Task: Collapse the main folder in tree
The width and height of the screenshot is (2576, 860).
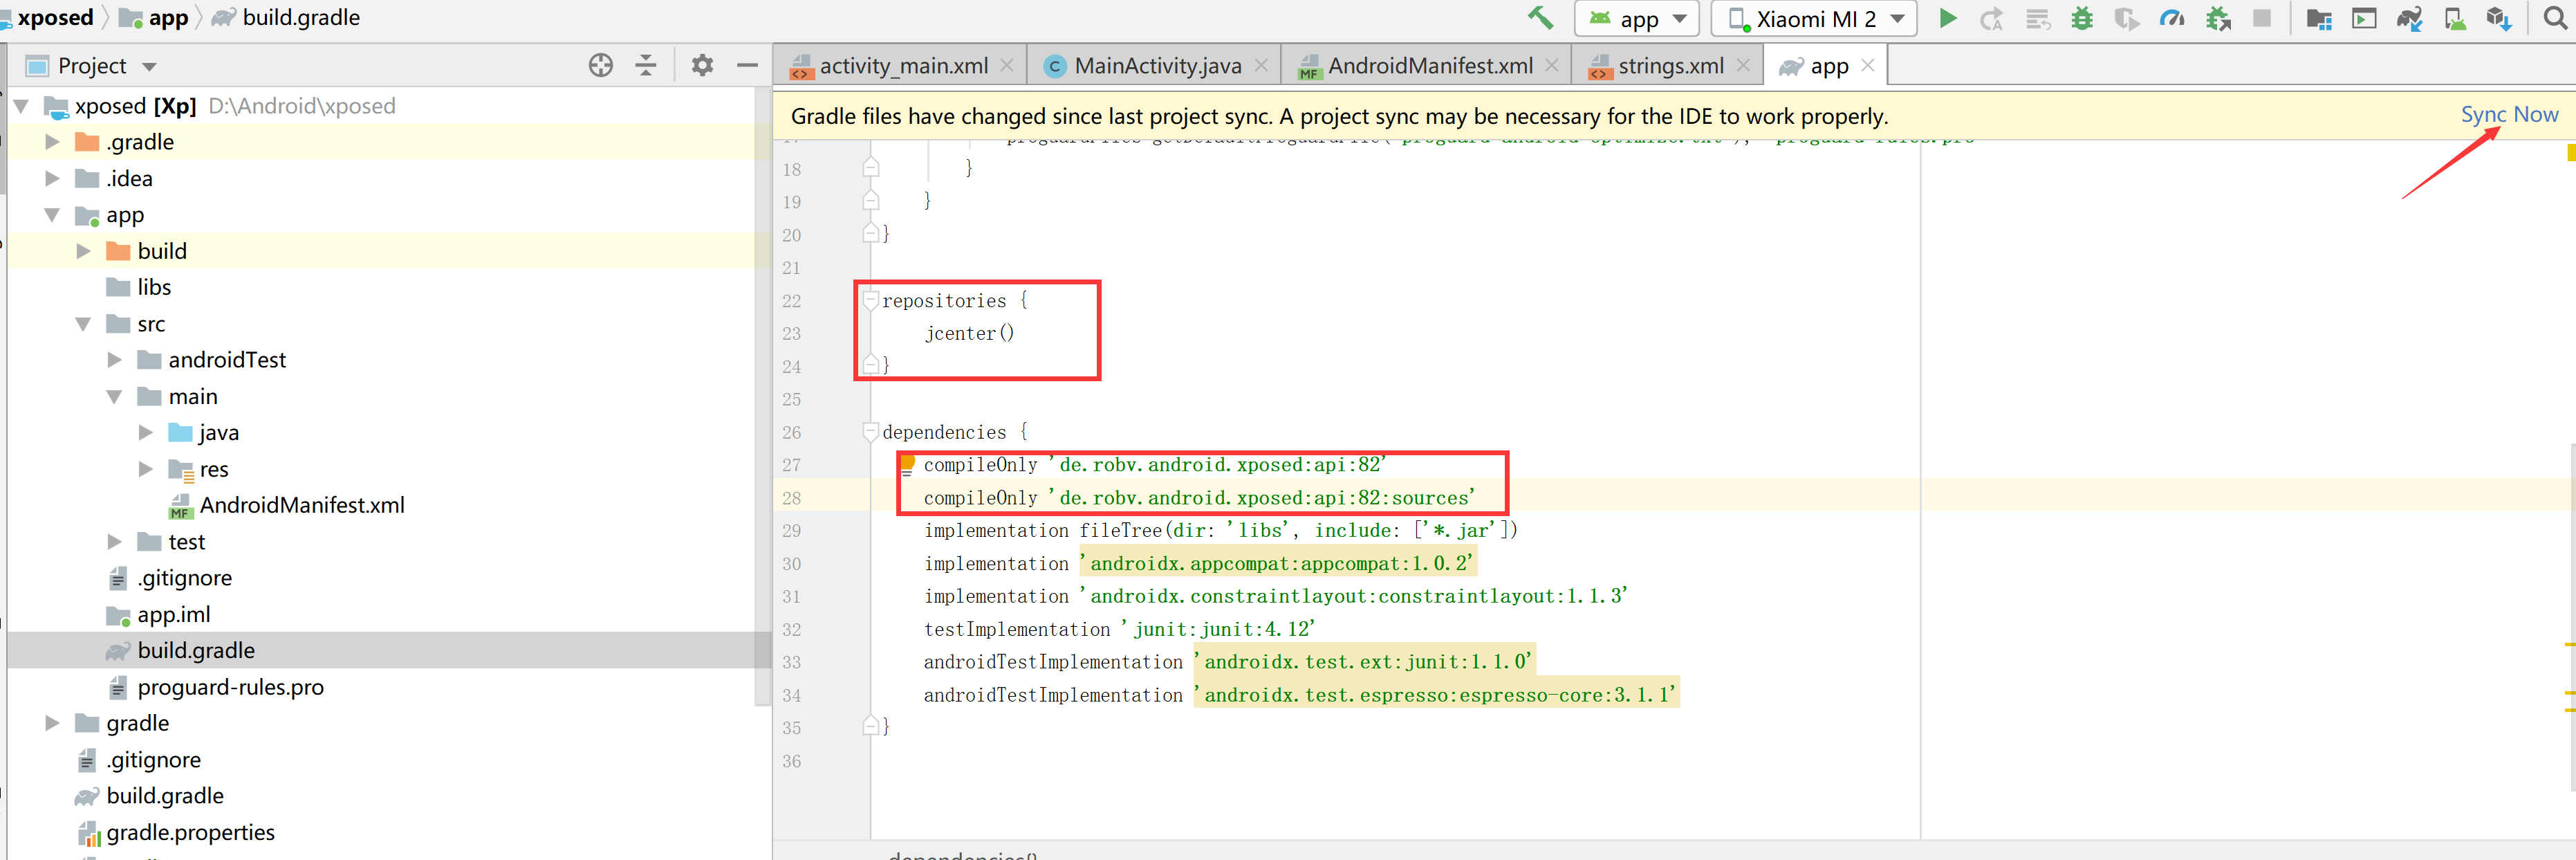Action: click(x=114, y=397)
